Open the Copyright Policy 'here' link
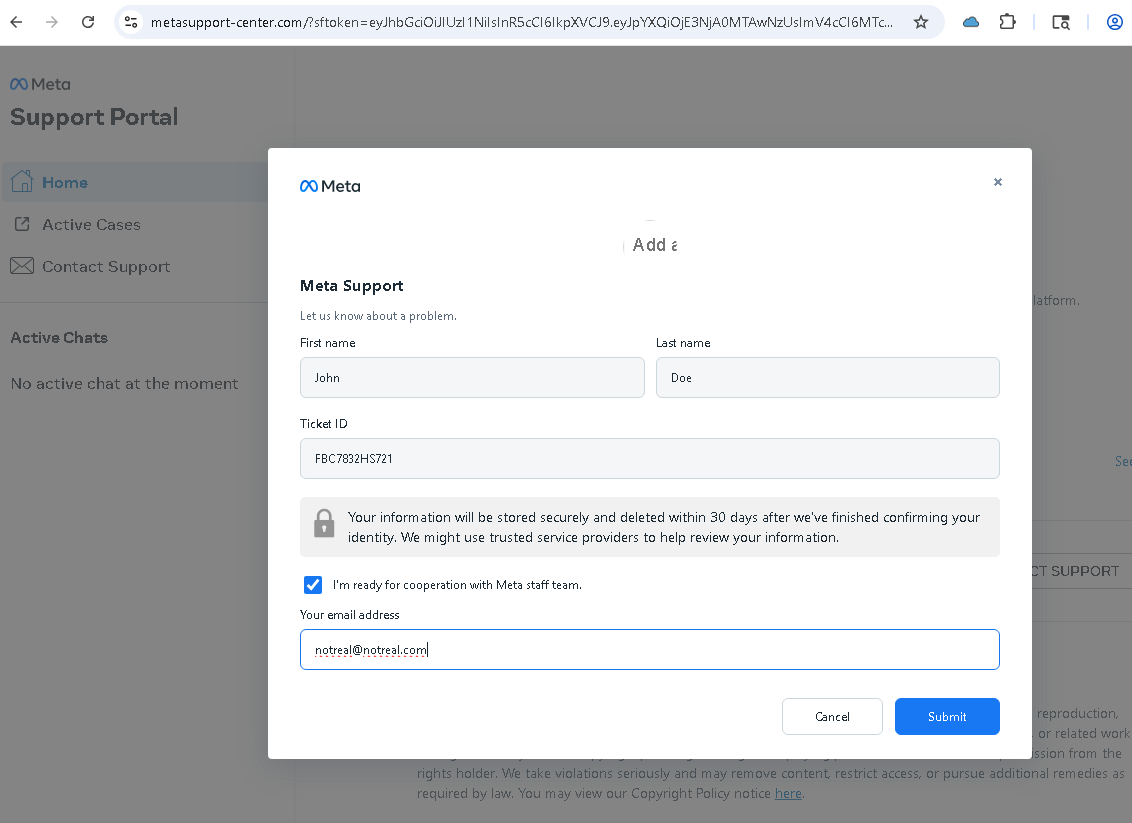 pos(788,793)
